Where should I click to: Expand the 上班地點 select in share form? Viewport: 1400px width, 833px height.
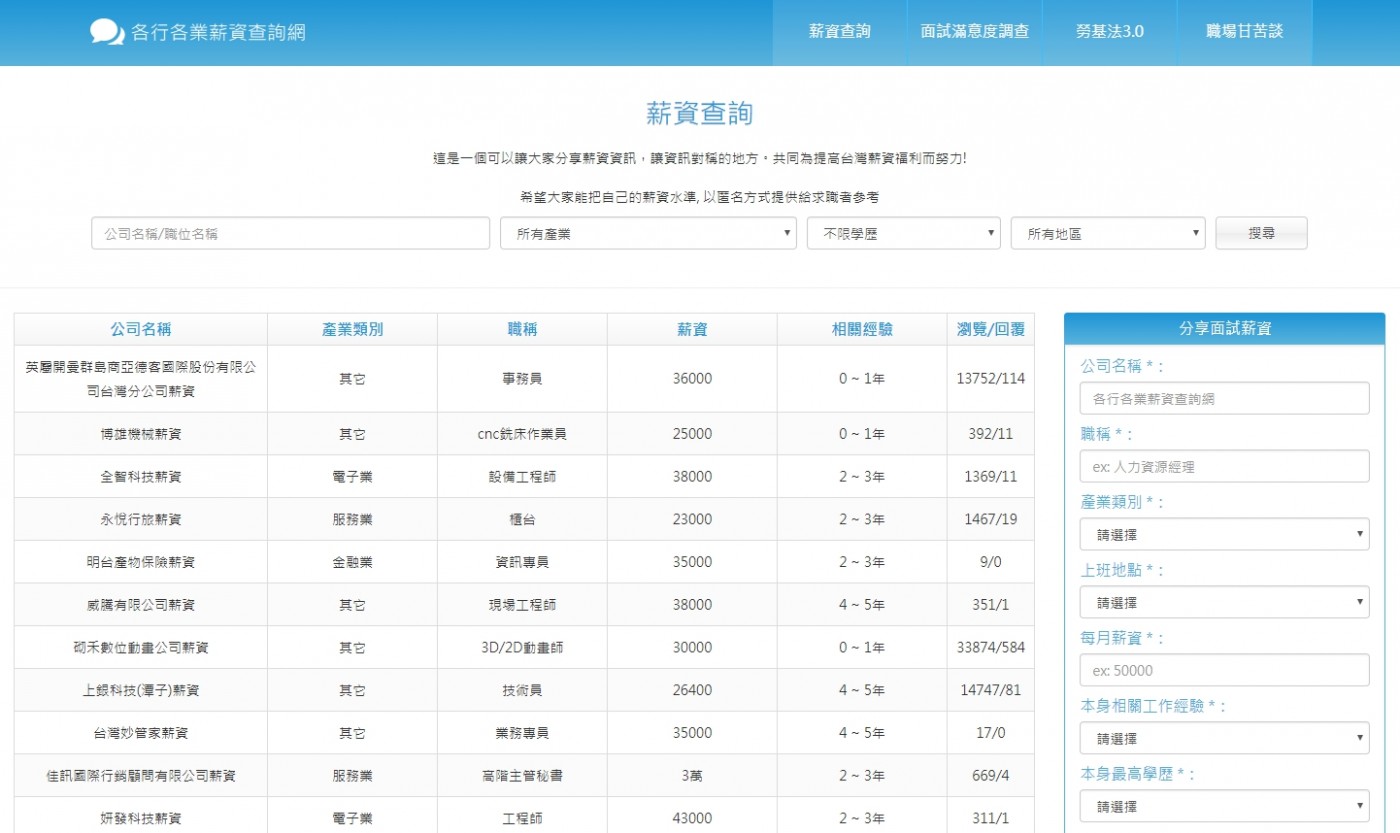pos(1224,602)
